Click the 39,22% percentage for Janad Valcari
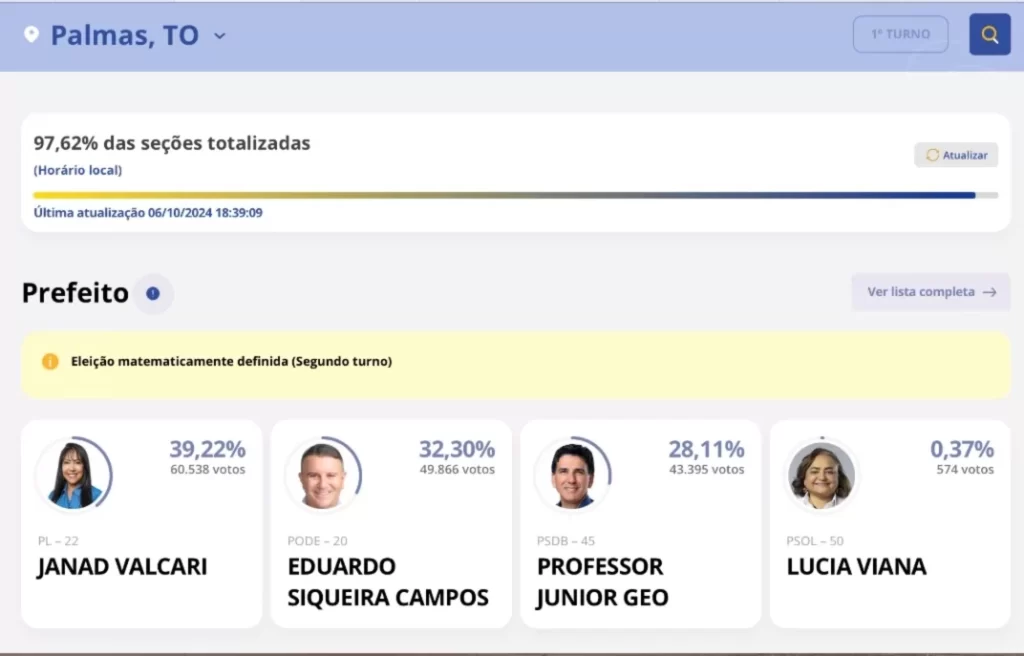The image size is (1024, 656). click(x=206, y=449)
